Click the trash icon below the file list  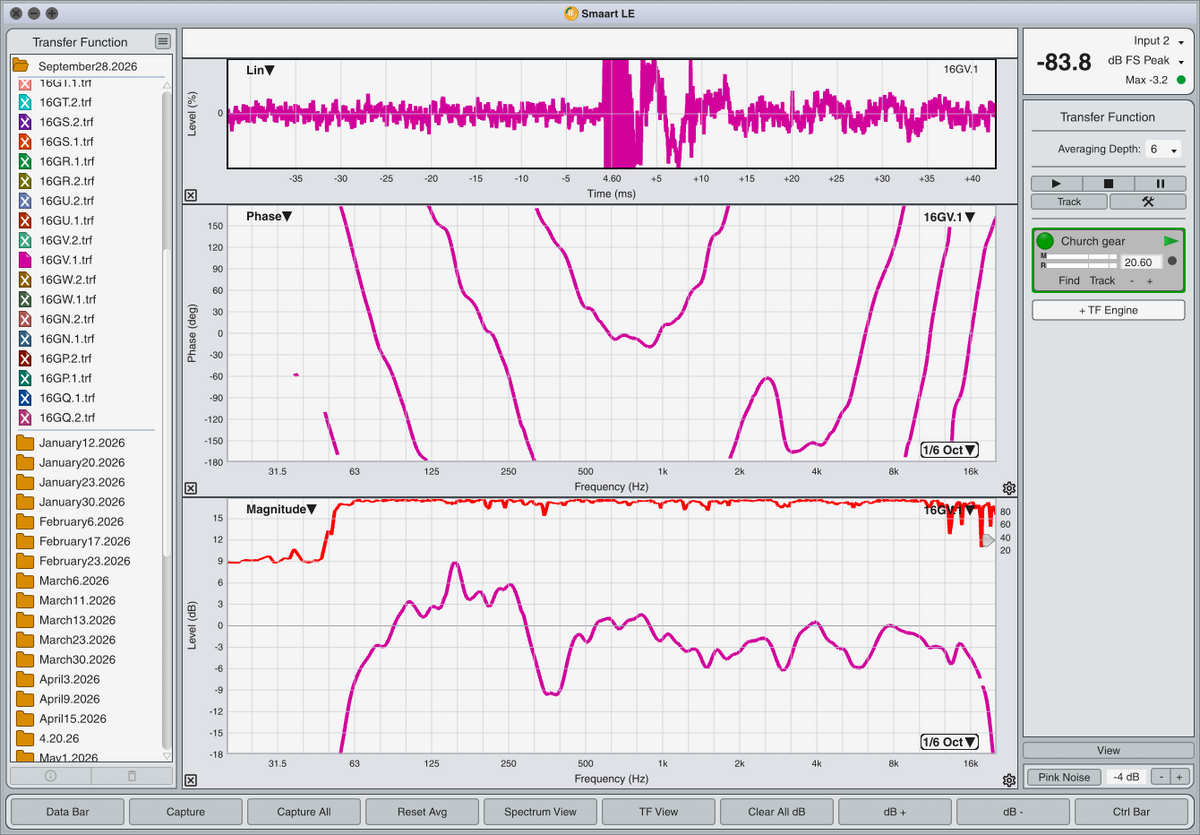point(131,776)
